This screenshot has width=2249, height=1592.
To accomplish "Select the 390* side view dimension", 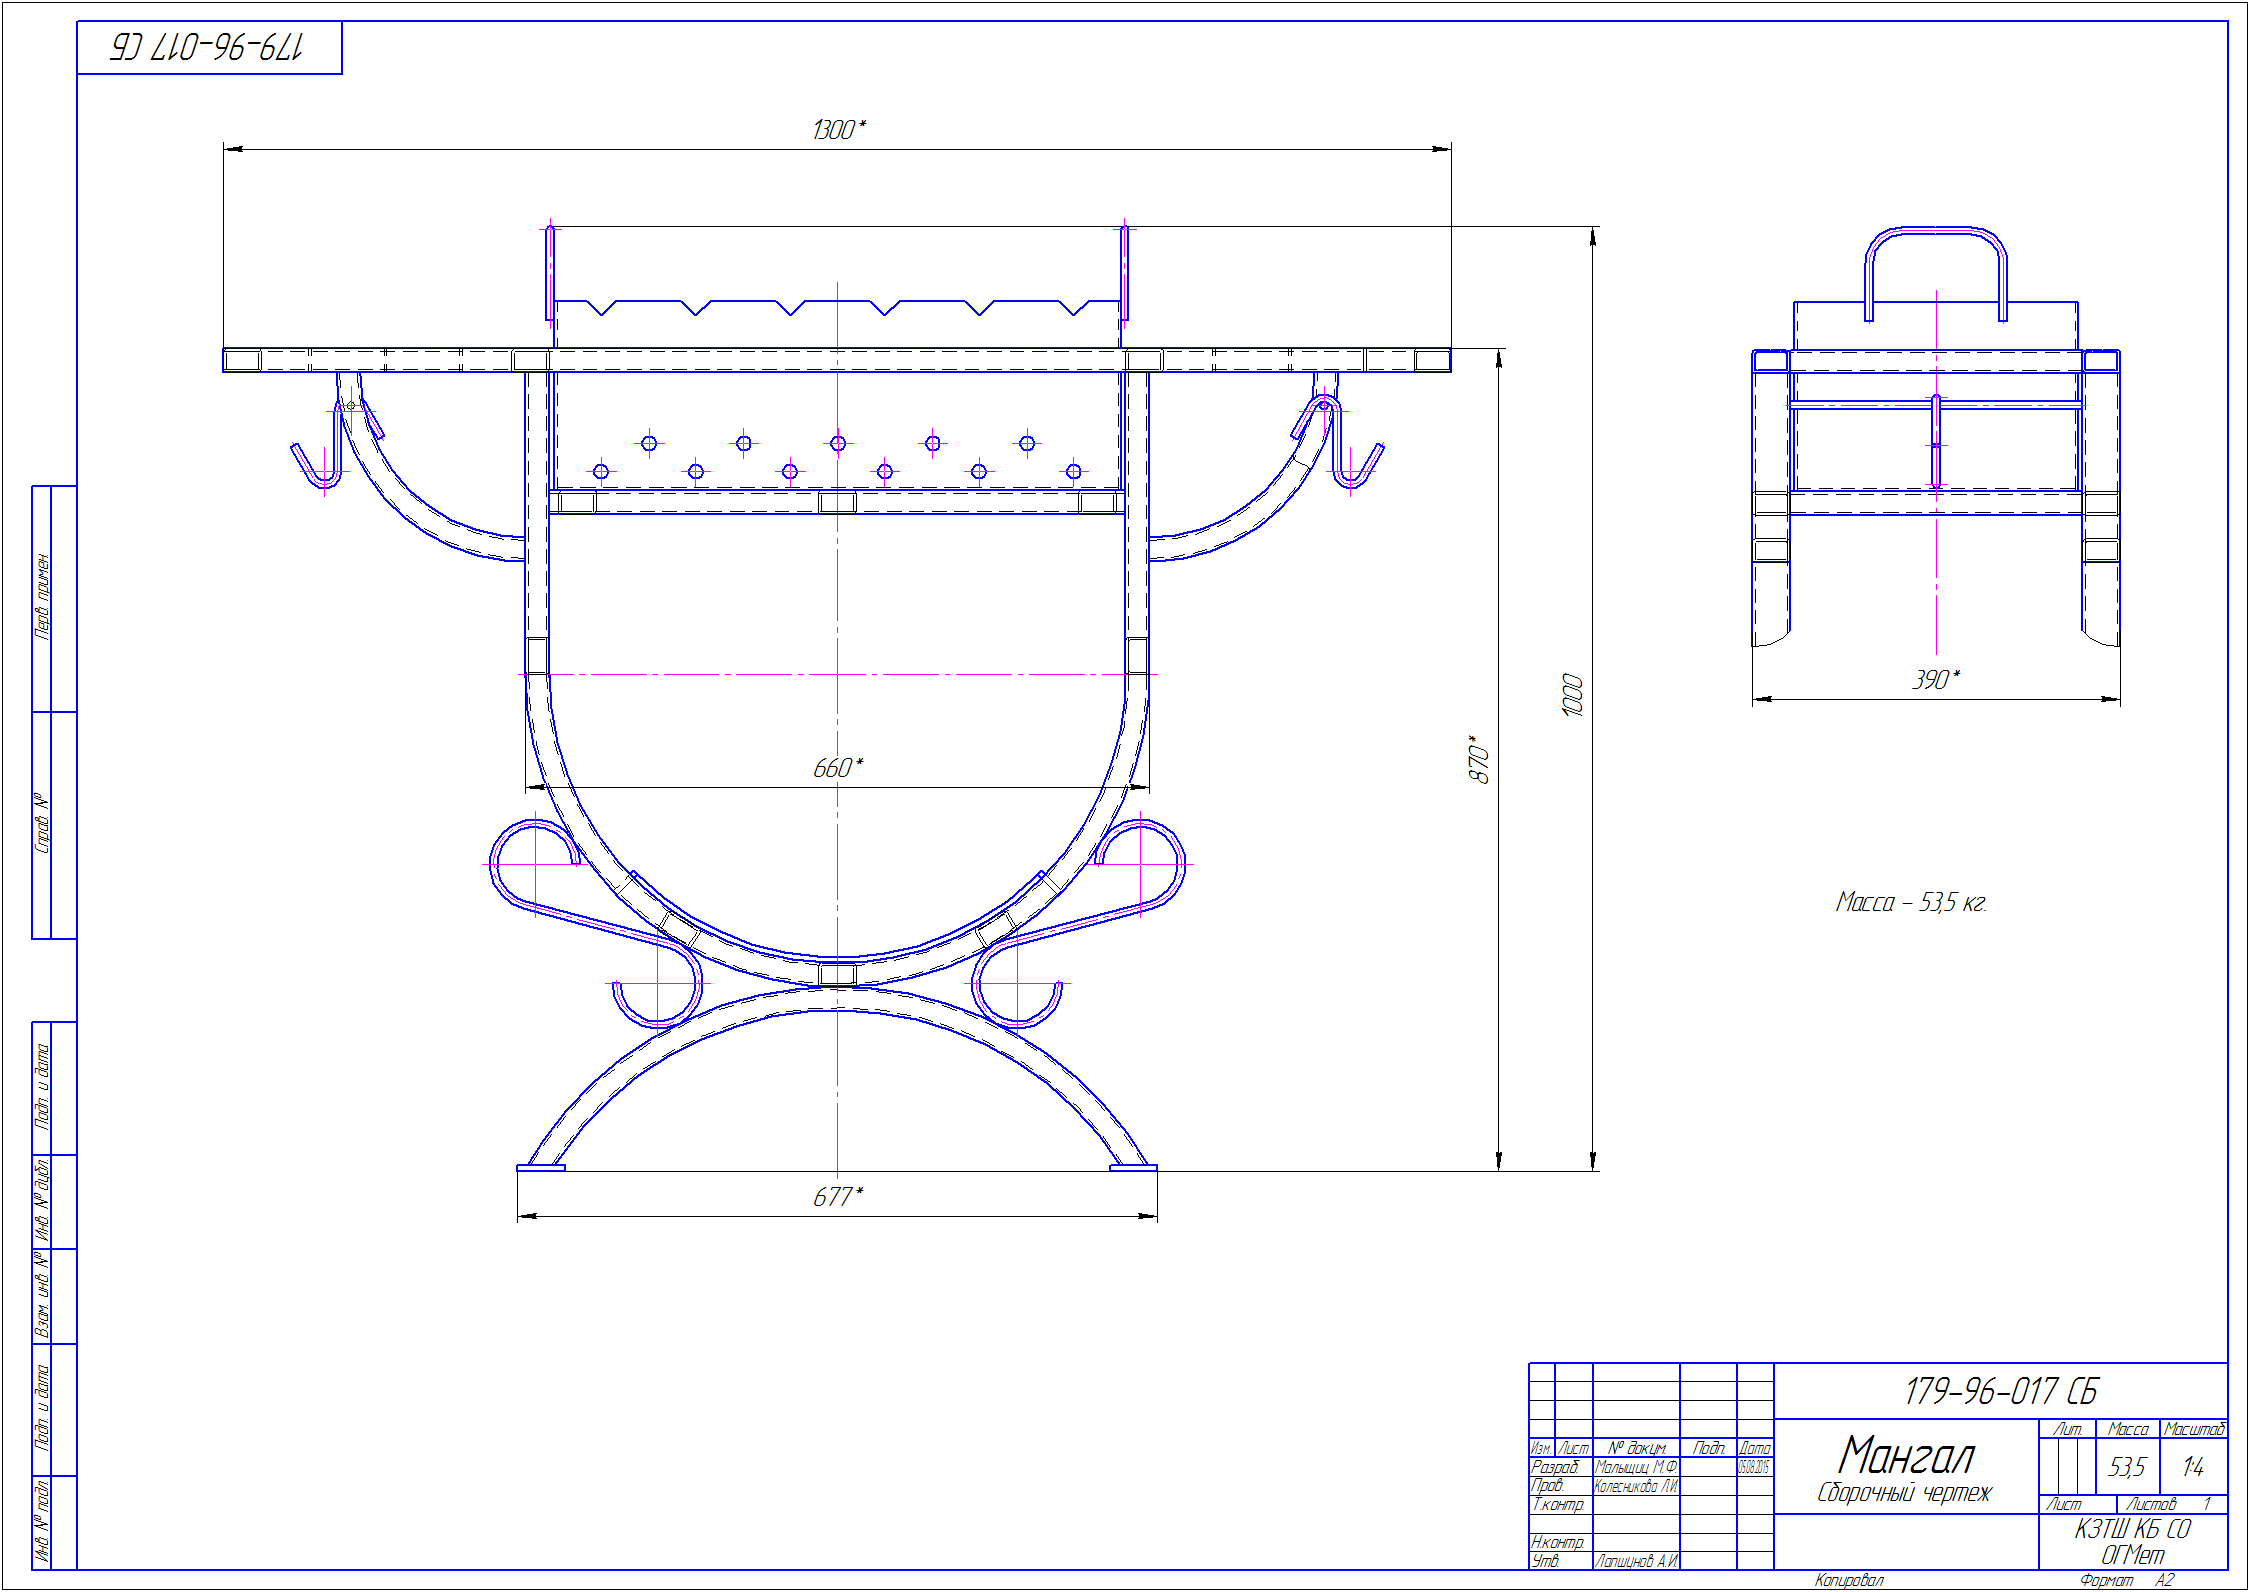I will pos(1935,680).
